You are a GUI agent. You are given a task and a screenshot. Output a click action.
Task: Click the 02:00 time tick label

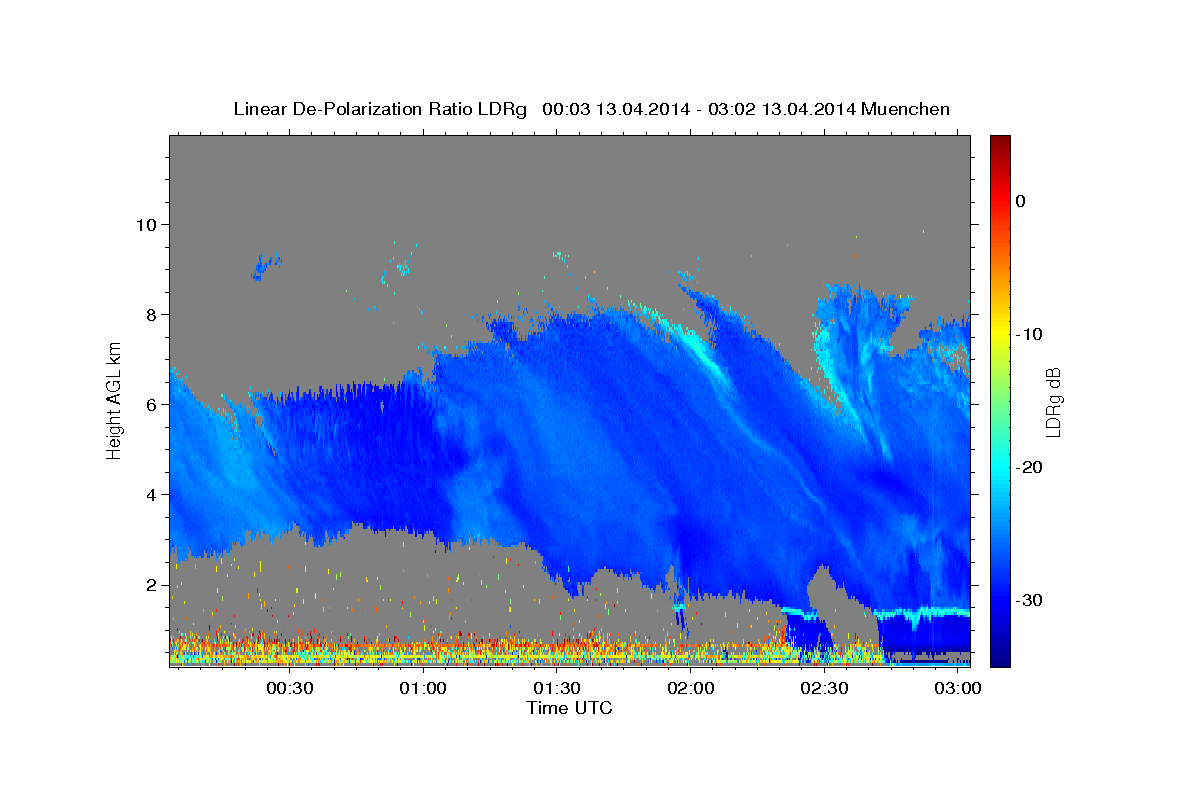pos(690,689)
